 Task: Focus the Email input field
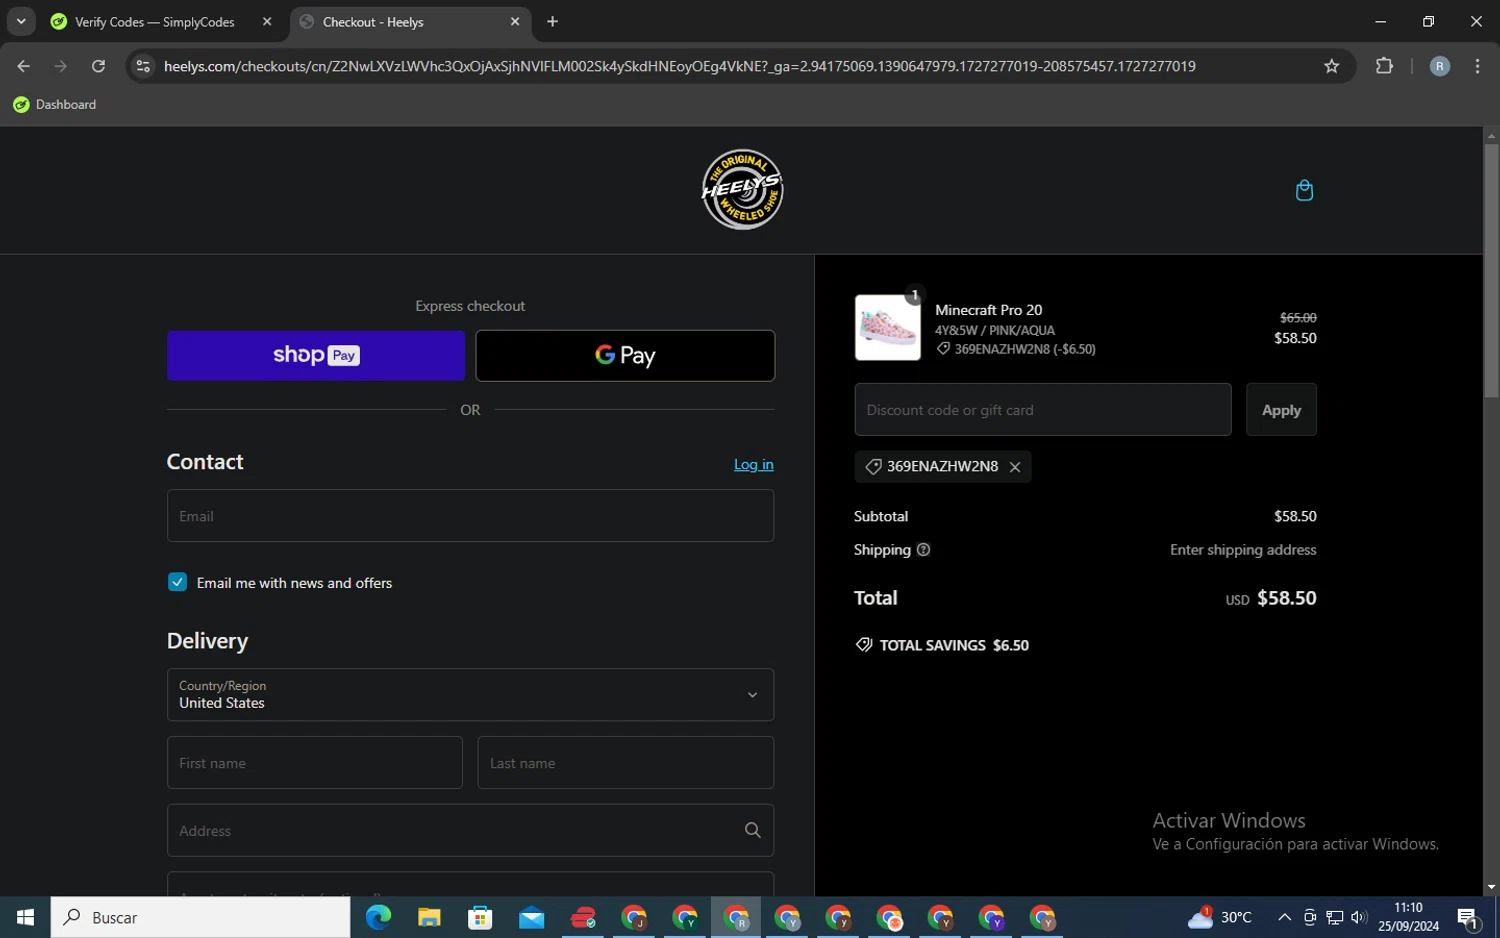tap(470, 516)
